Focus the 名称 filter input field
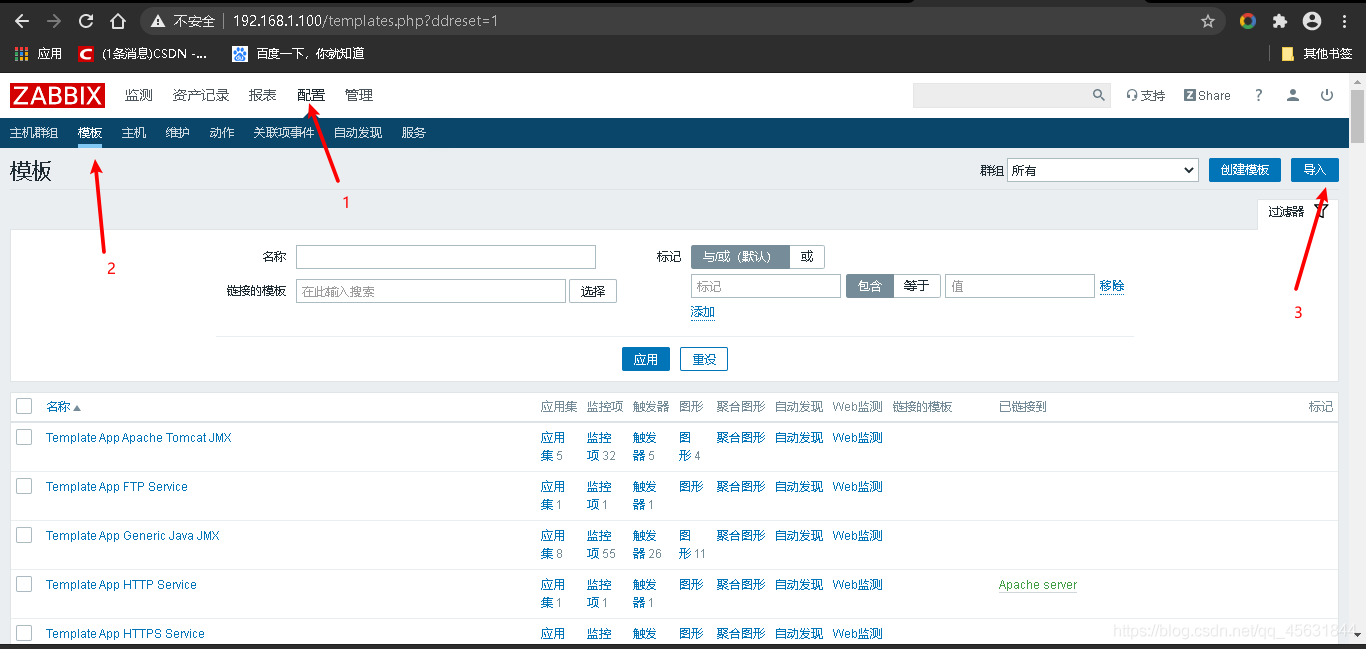The height and width of the screenshot is (649, 1366). (x=446, y=257)
